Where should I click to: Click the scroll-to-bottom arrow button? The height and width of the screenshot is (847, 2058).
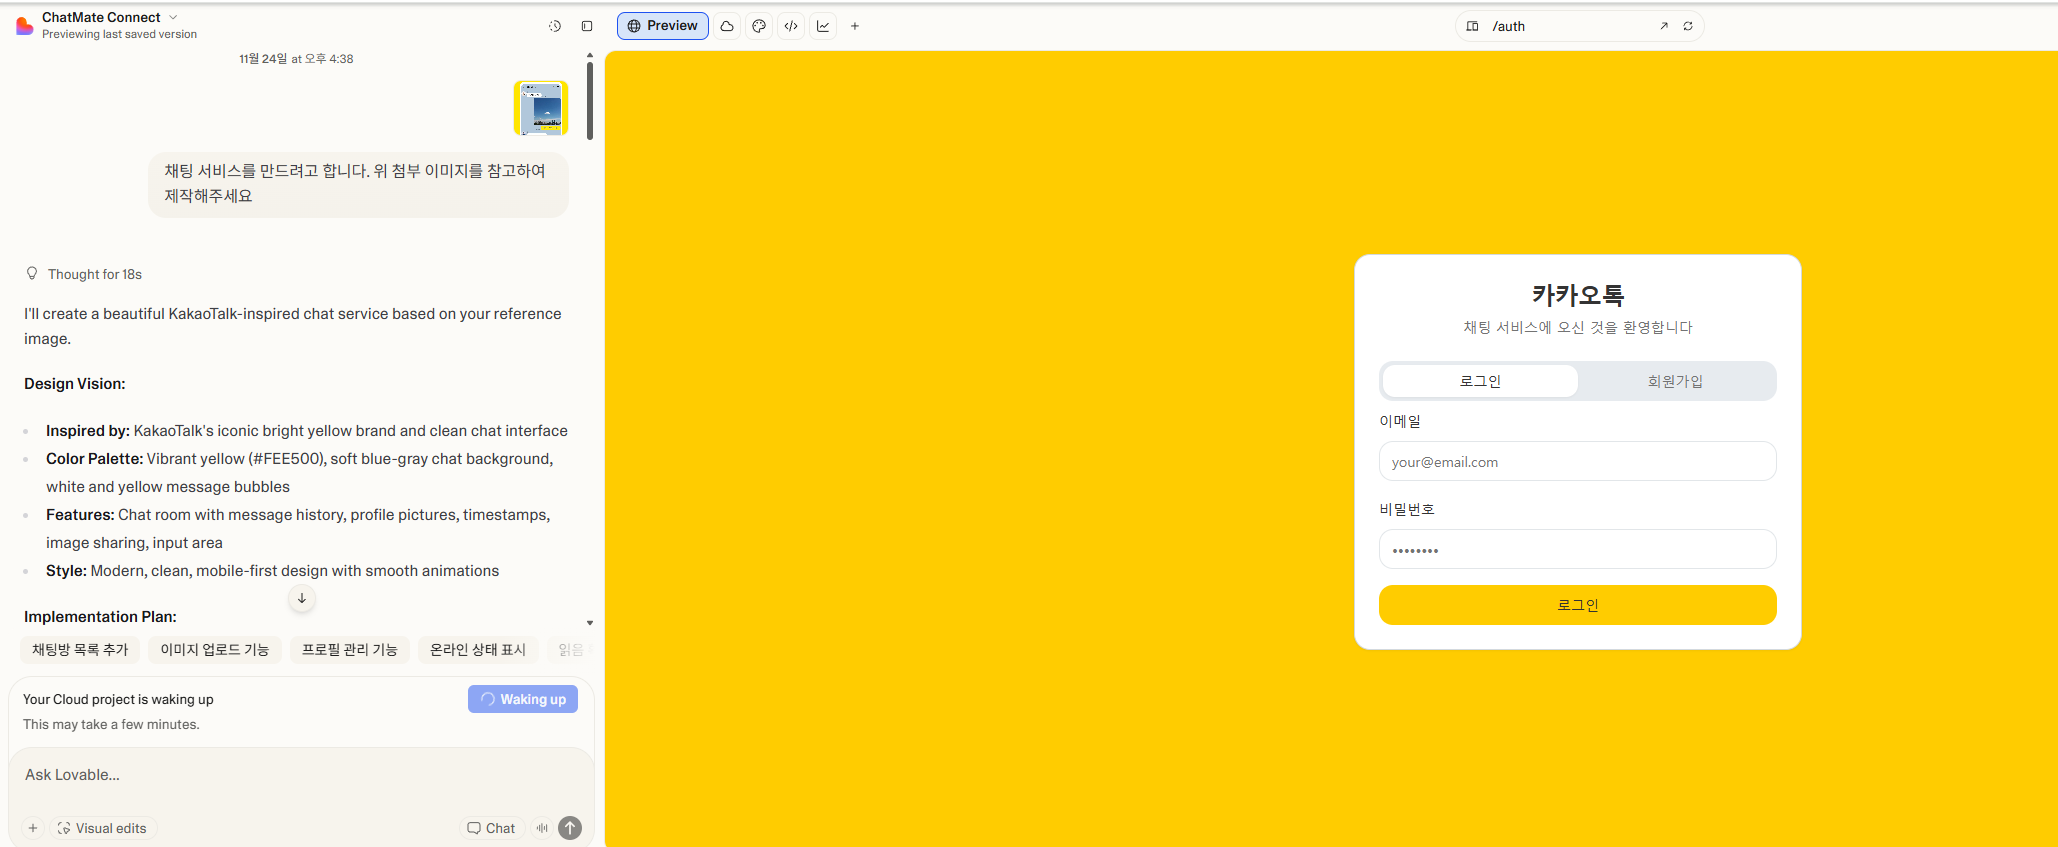[302, 598]
